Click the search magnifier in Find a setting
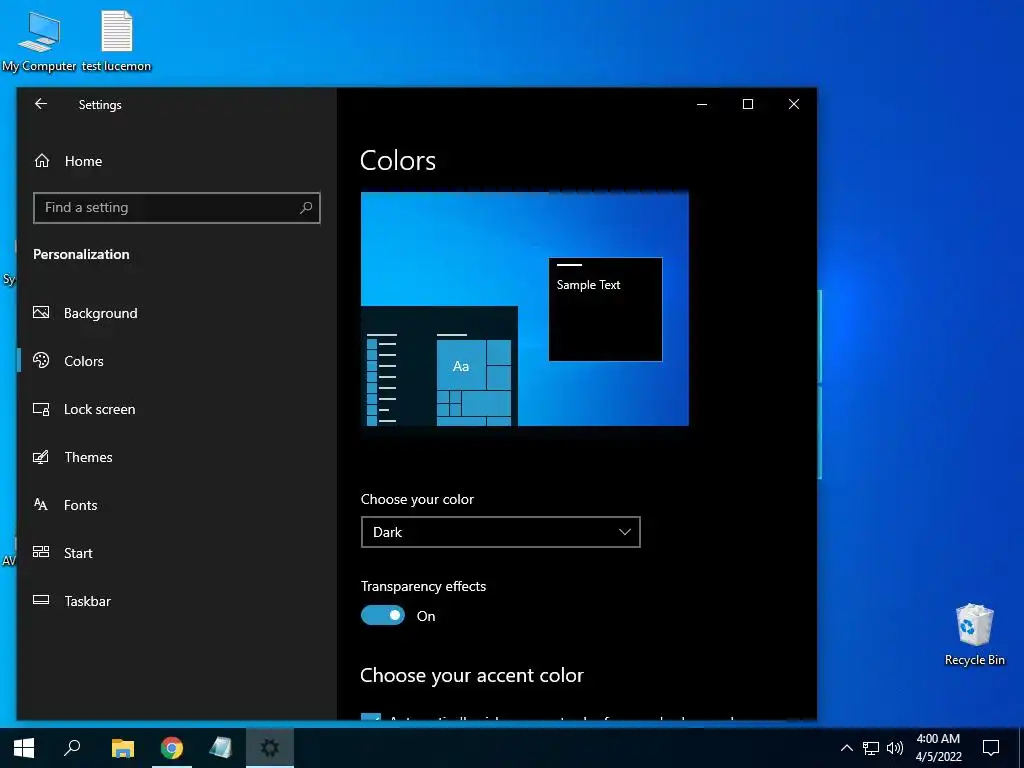1024x768 pixels. 306,208
